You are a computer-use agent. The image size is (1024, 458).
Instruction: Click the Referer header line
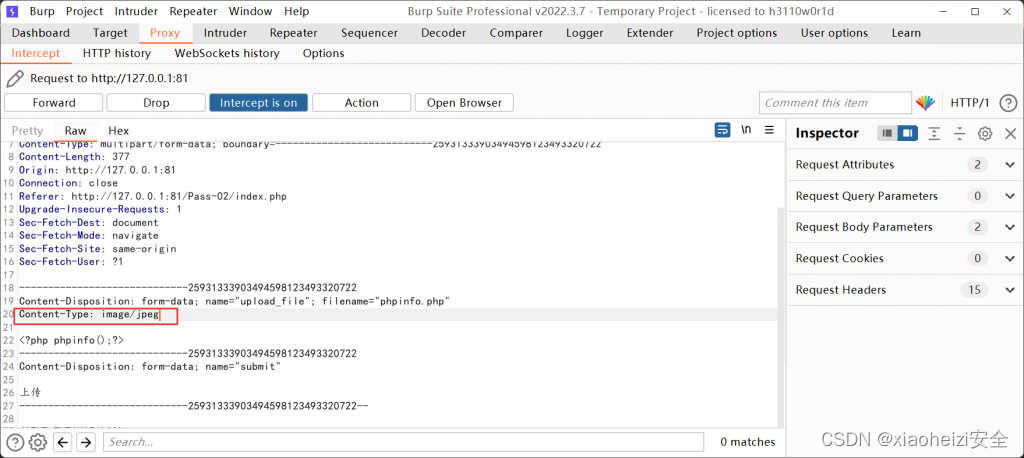click(x=153, y=196)
